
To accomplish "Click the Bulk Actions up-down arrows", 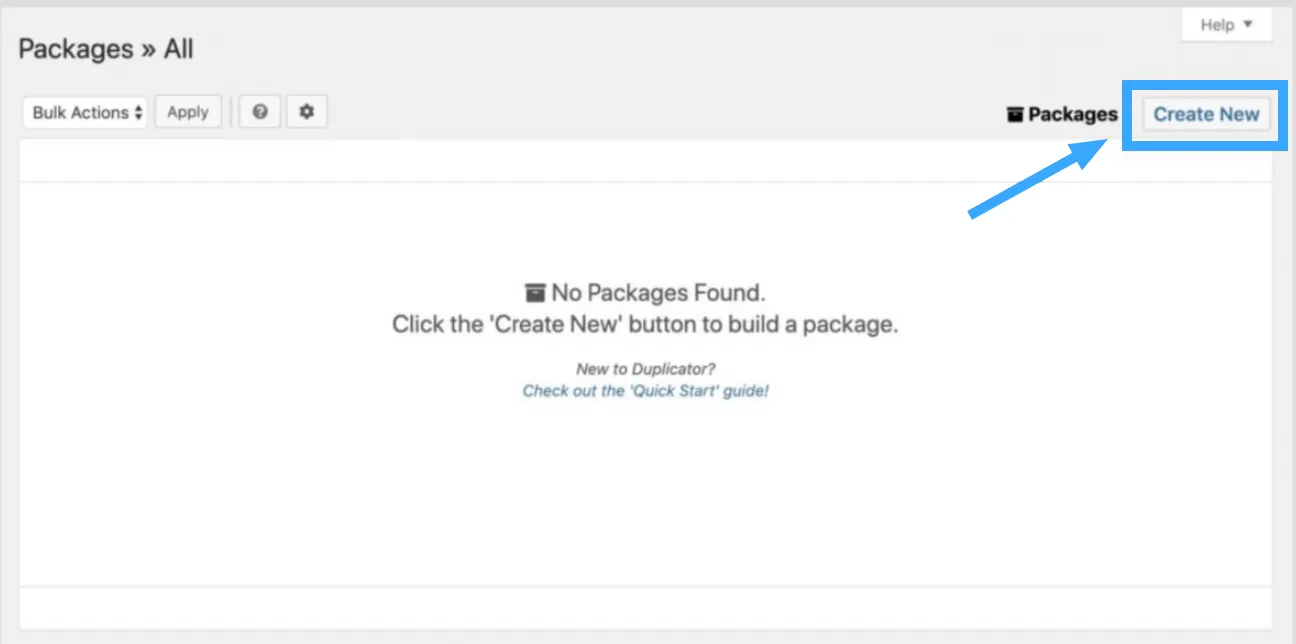I will (138, 112).
